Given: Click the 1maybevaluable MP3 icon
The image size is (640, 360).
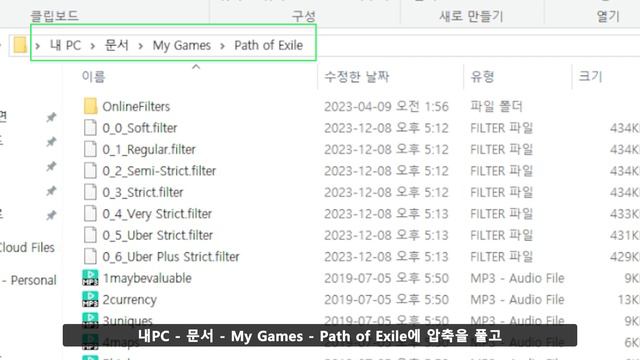Looking at the screenshot, I should (90, 278).
